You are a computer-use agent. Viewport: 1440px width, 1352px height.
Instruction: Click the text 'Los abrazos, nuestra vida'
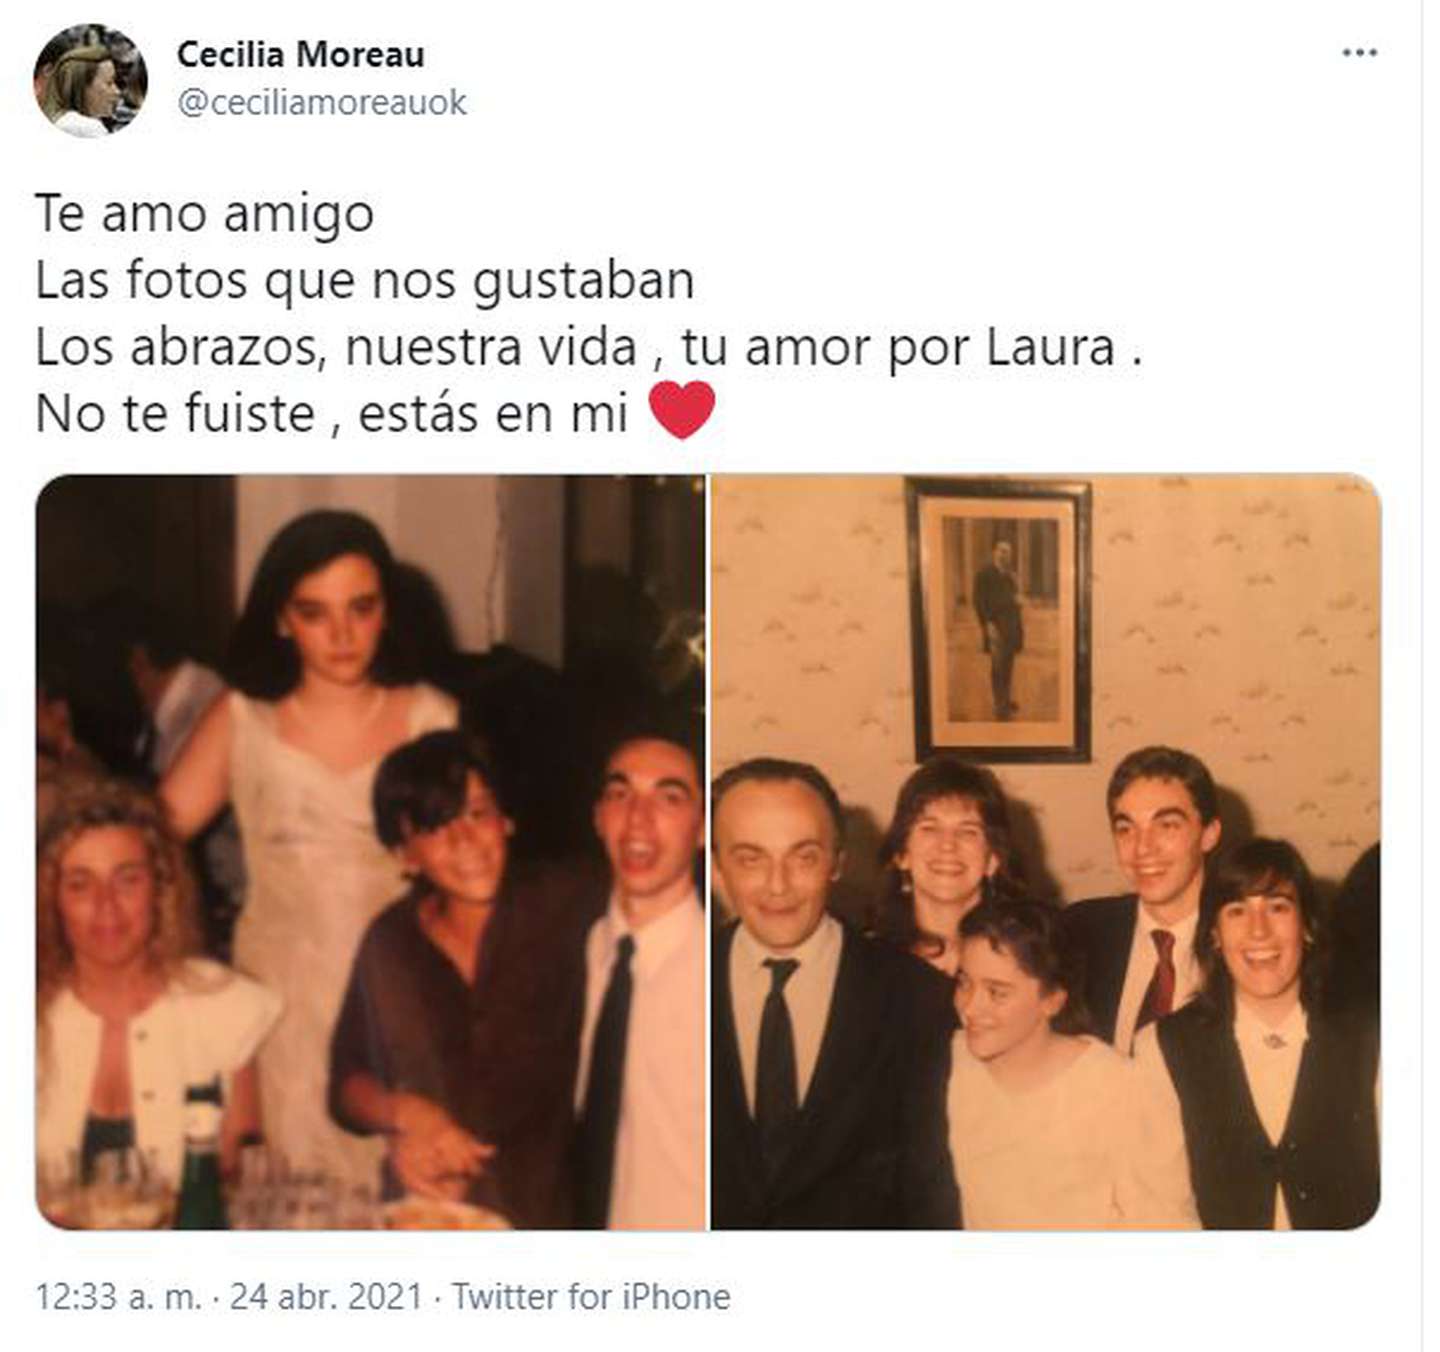[336, 348]
